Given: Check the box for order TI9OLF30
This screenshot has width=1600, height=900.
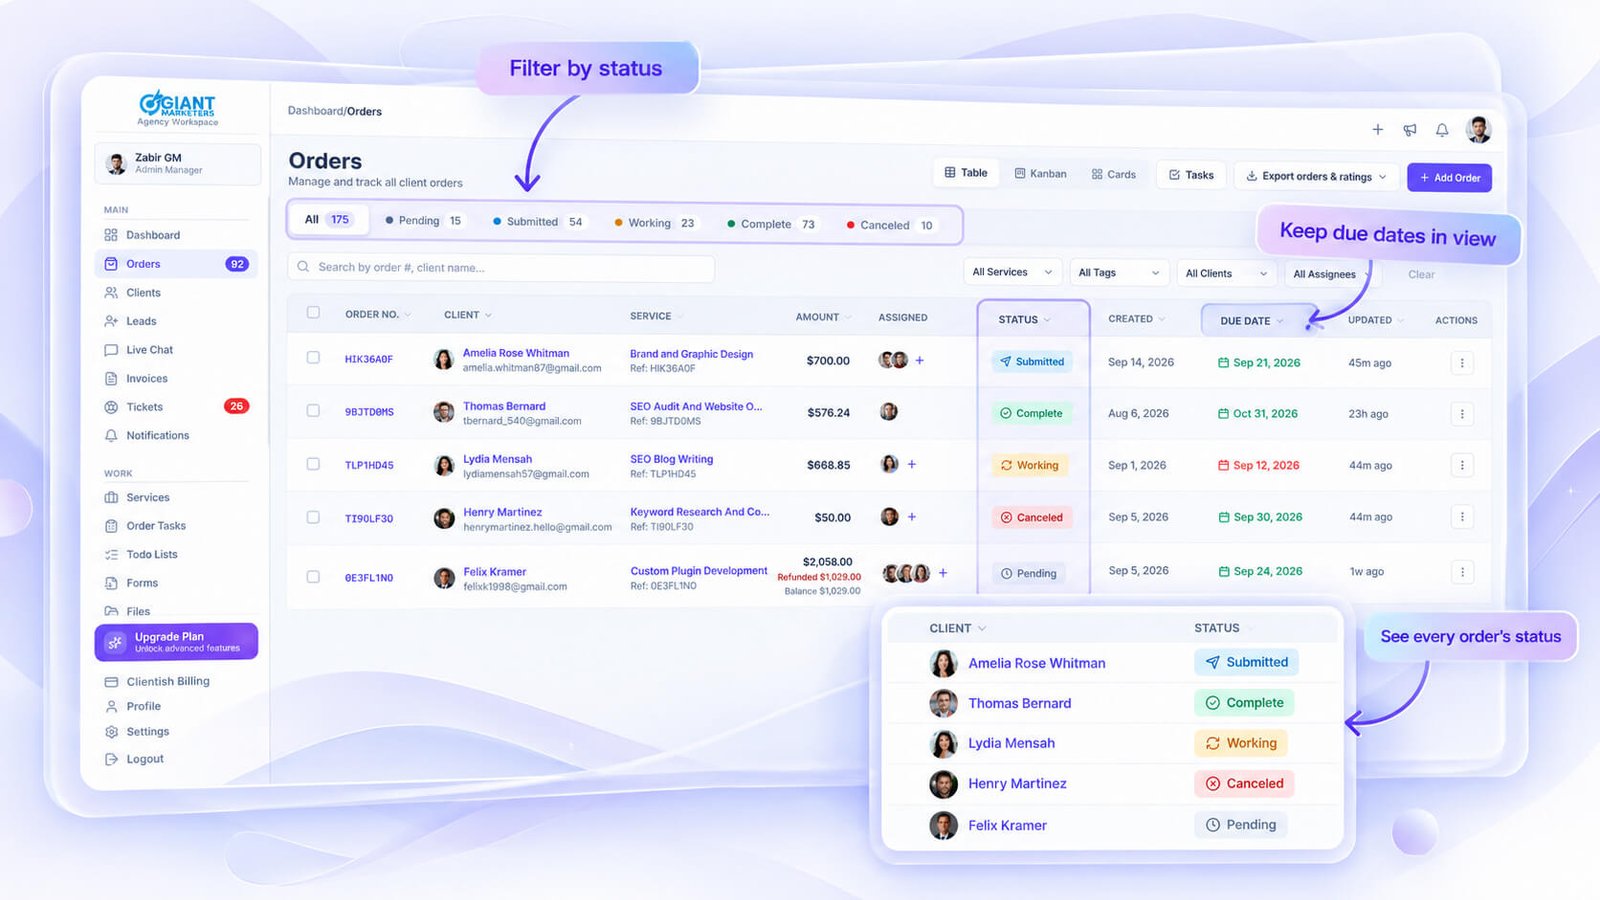Looking at the screenshot, I should (x=313, y=517).
